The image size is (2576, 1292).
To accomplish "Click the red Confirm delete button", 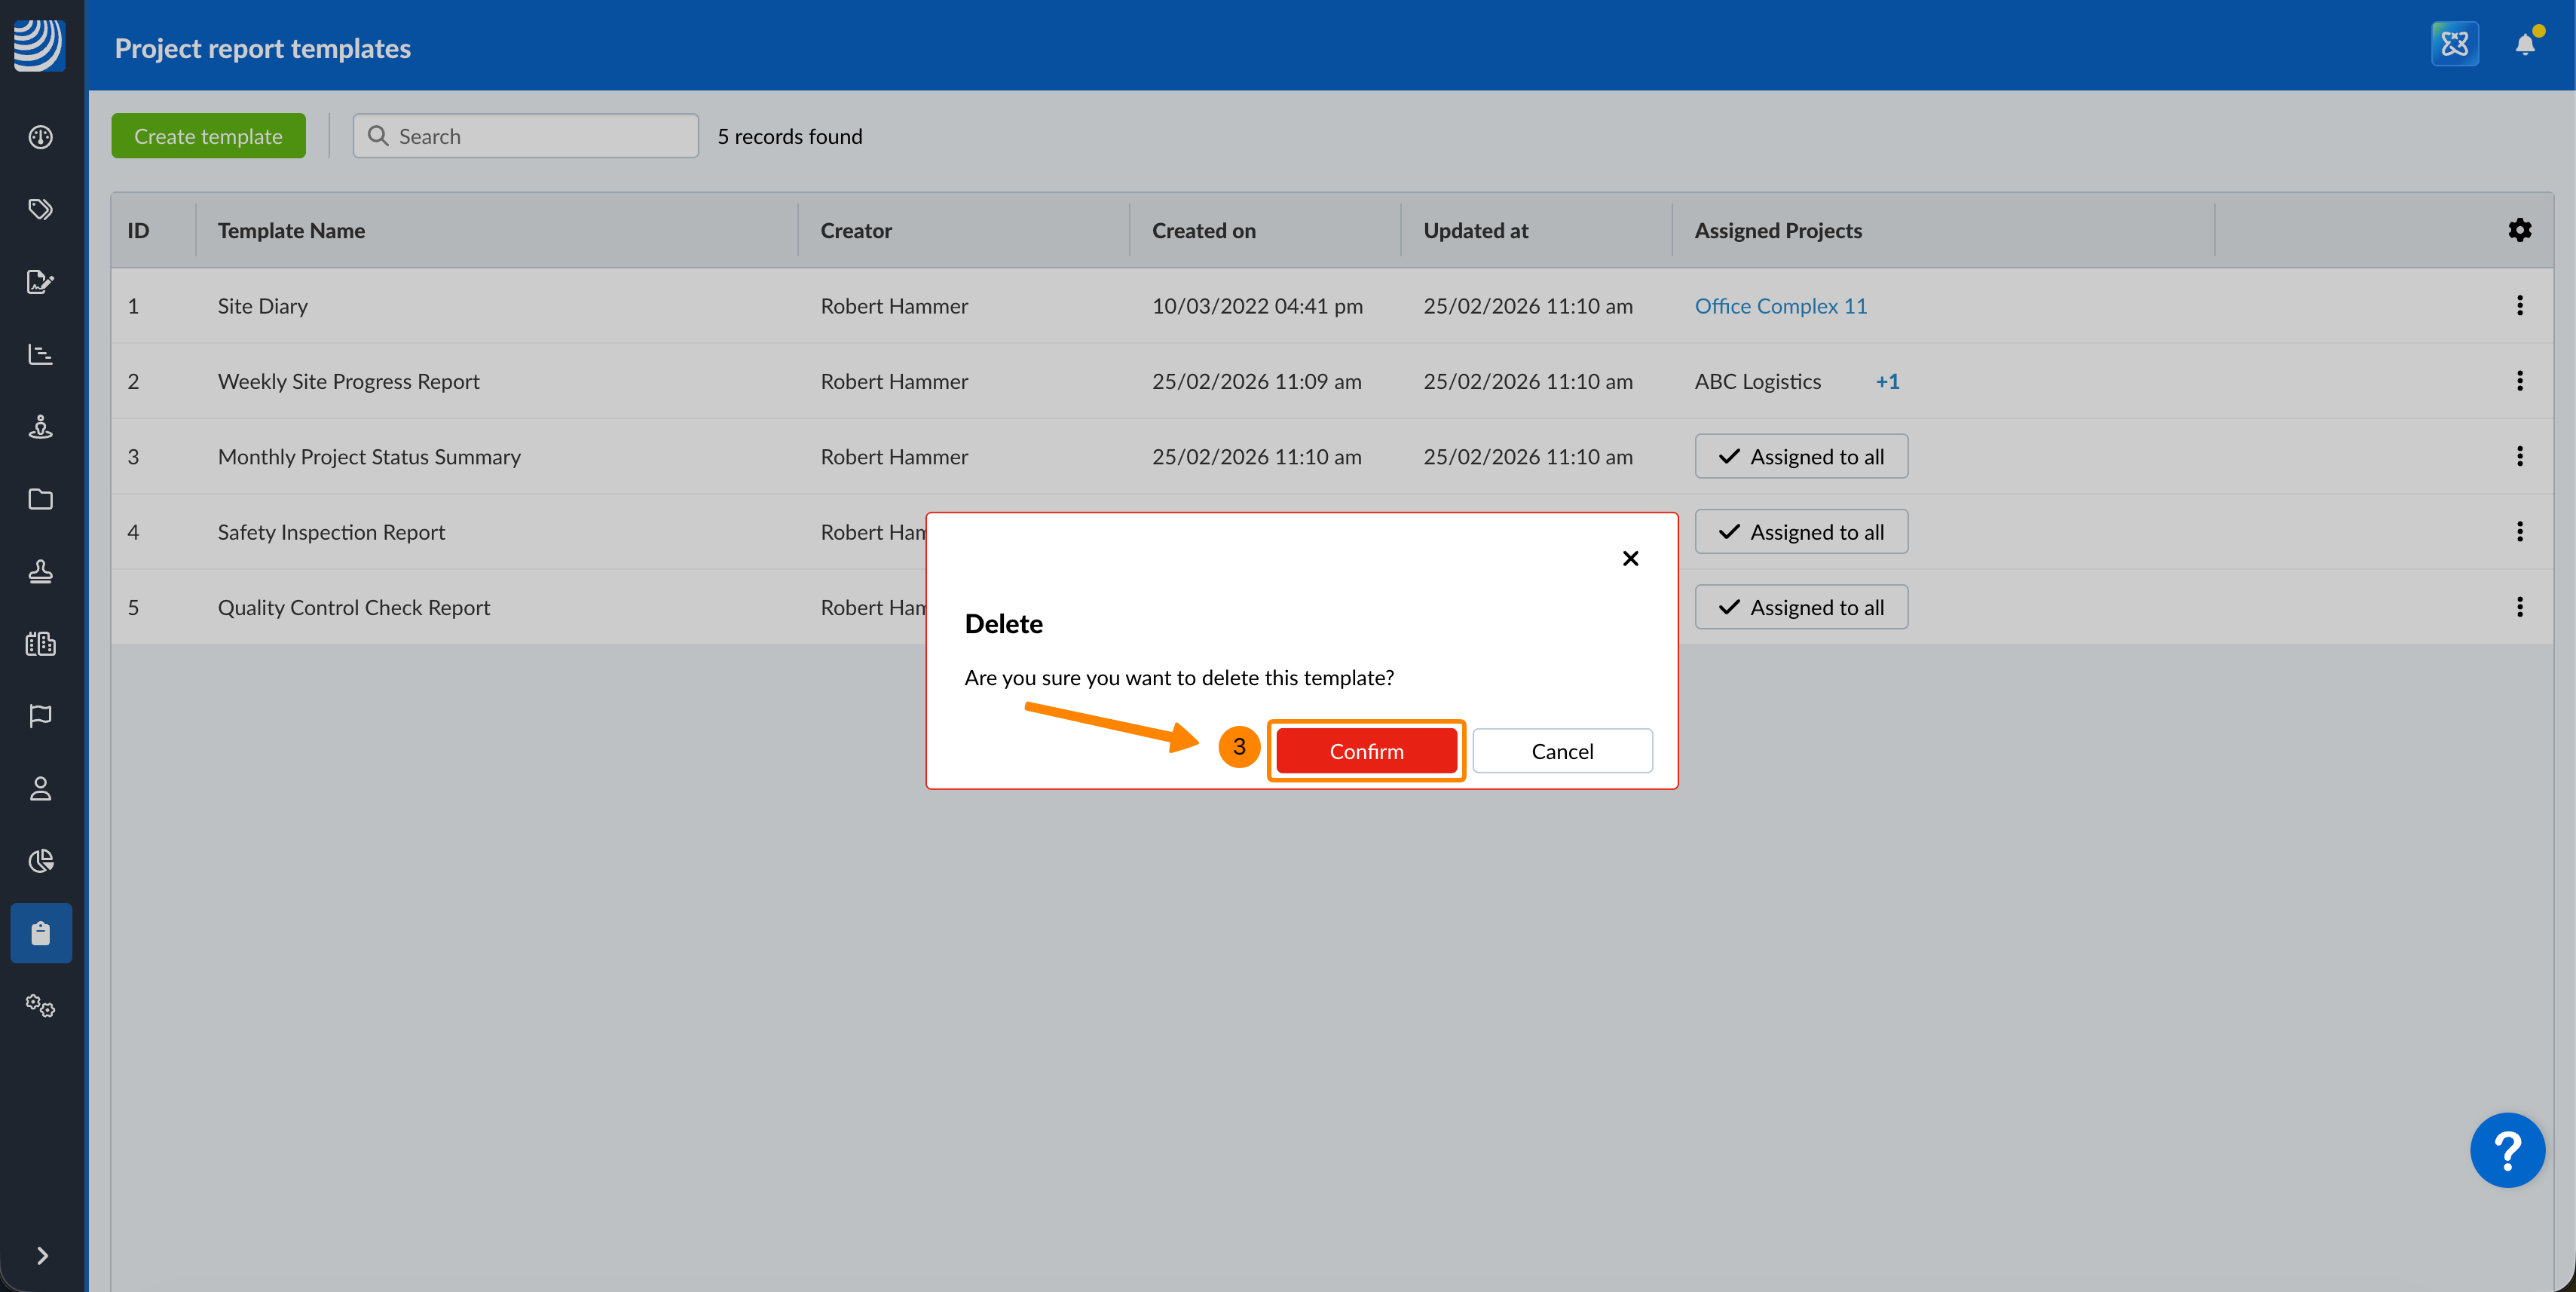I will (1366, 751).
